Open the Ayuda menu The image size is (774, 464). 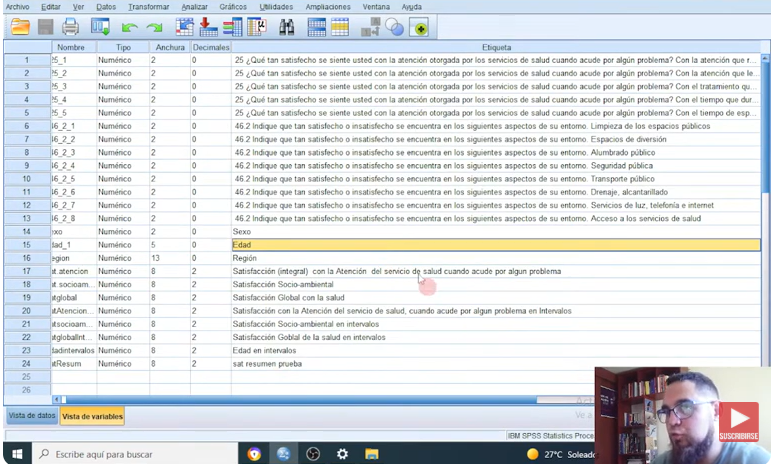click(x=412, y=7)
